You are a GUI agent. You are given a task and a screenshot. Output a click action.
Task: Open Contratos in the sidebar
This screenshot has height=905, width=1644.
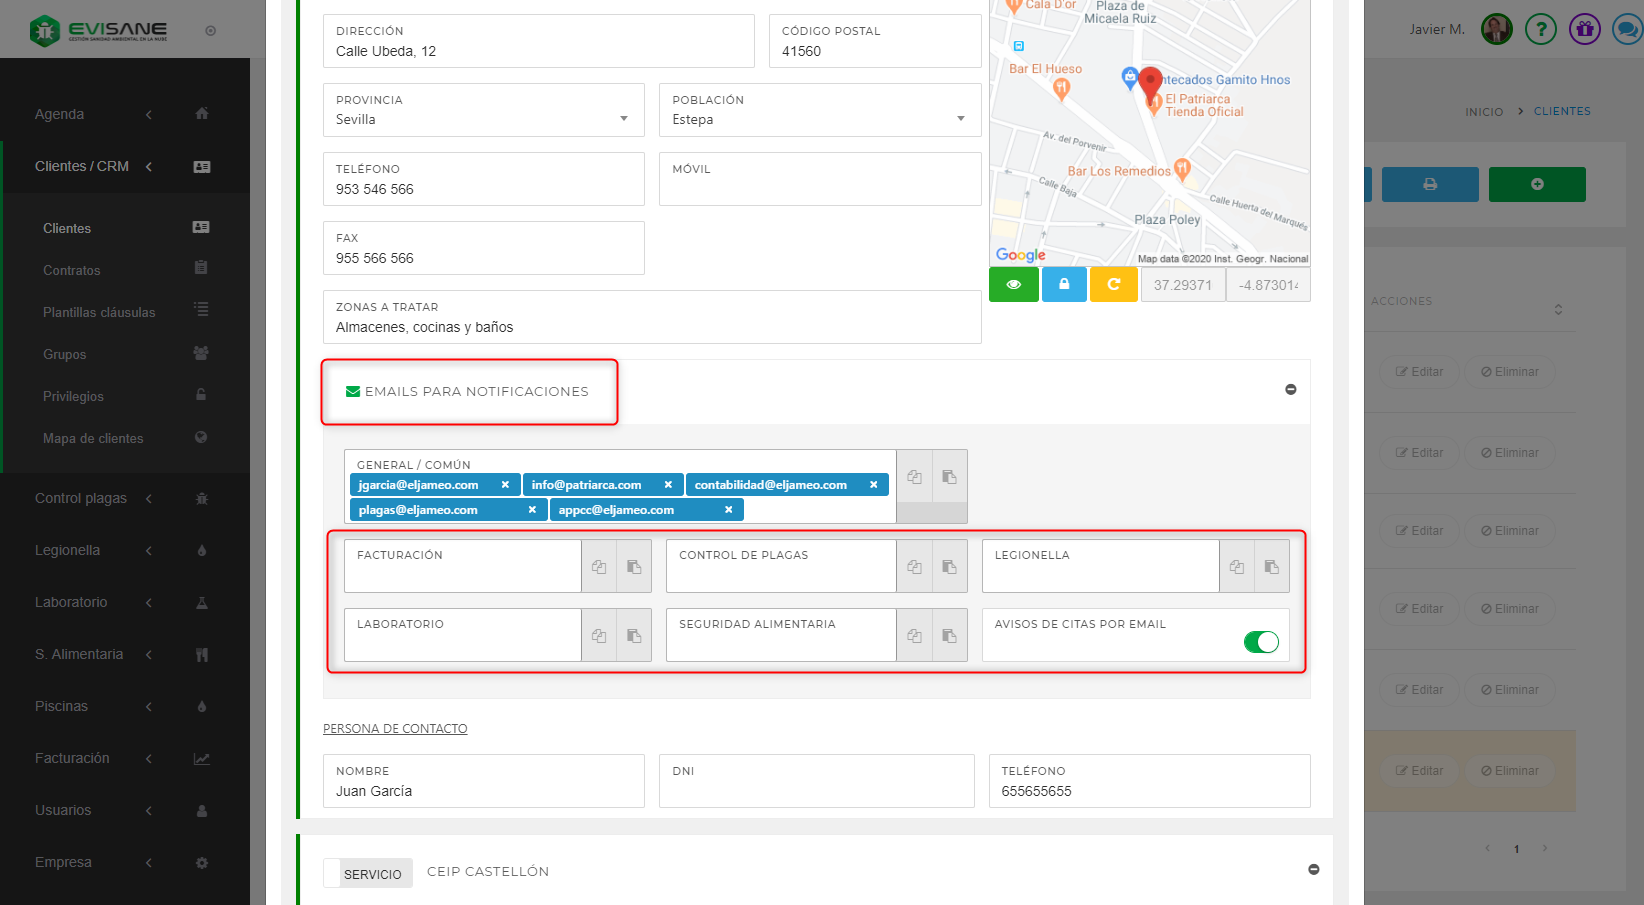coord(72,271)
